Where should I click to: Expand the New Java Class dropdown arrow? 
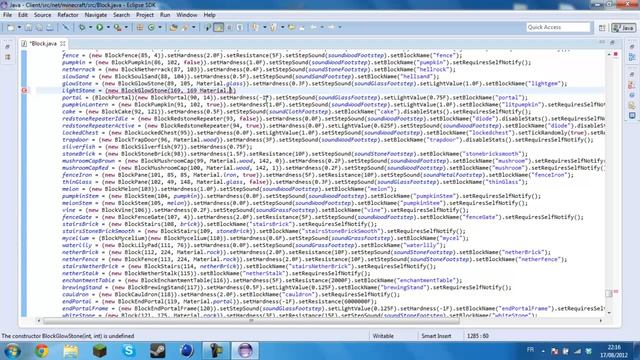tap(160, 27)
